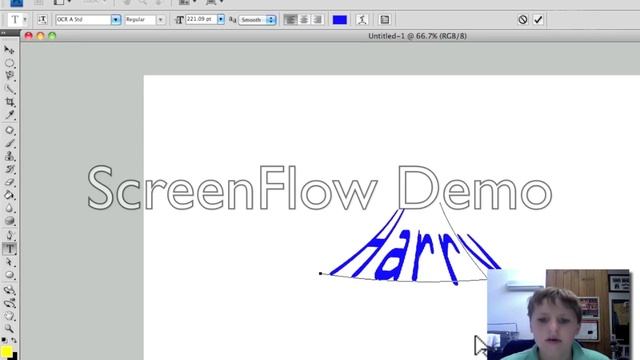Image resolution: width=640 pixels, height=360 pixels.
Task: Cancel current text edits
Action: [x=523, y=20]
